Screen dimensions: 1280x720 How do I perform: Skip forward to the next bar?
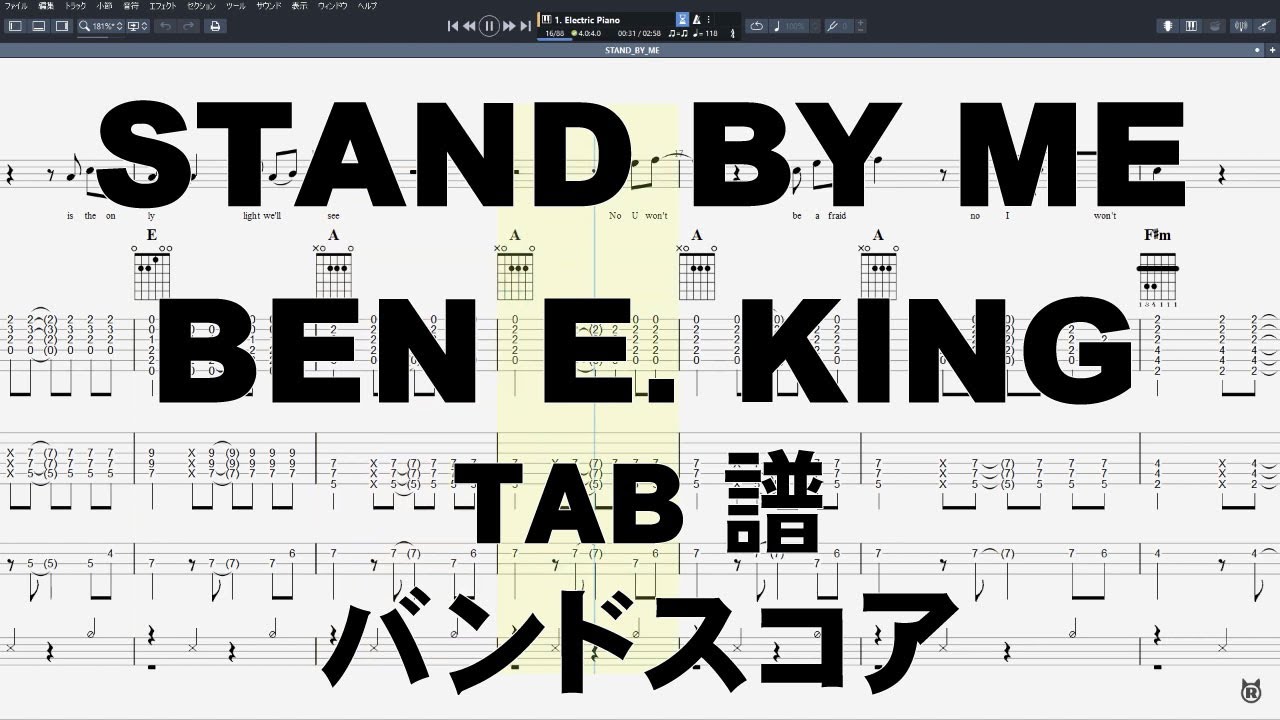[509, 26]
